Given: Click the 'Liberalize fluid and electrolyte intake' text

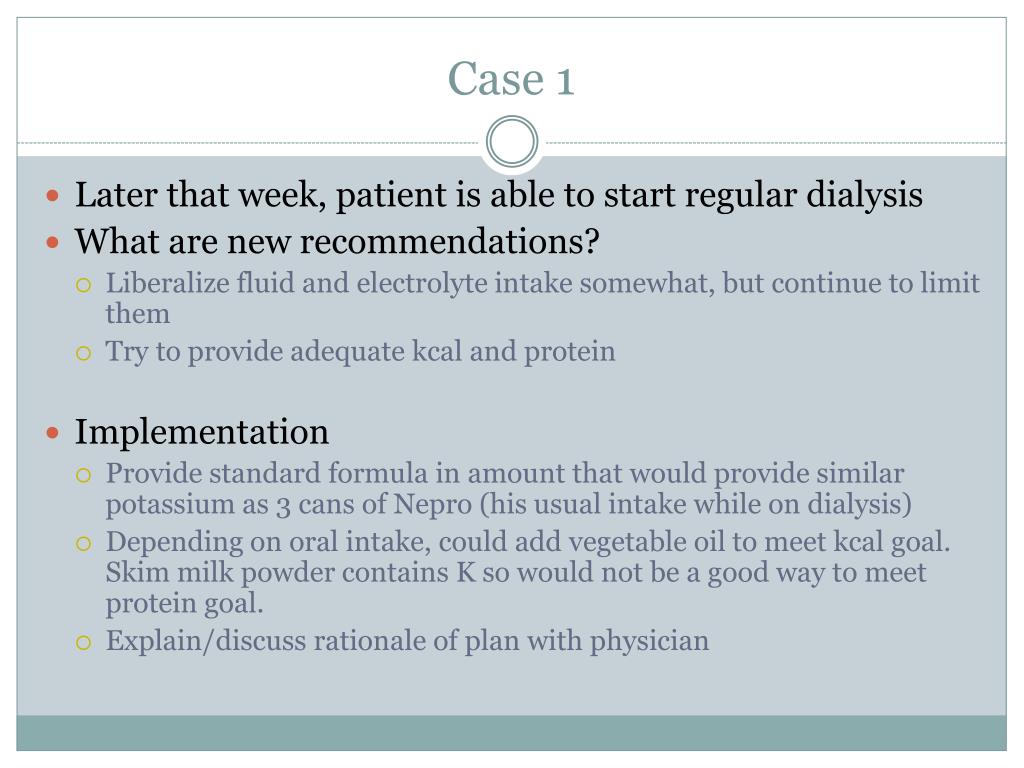Looking at the screenshot, I should (342, 283).
